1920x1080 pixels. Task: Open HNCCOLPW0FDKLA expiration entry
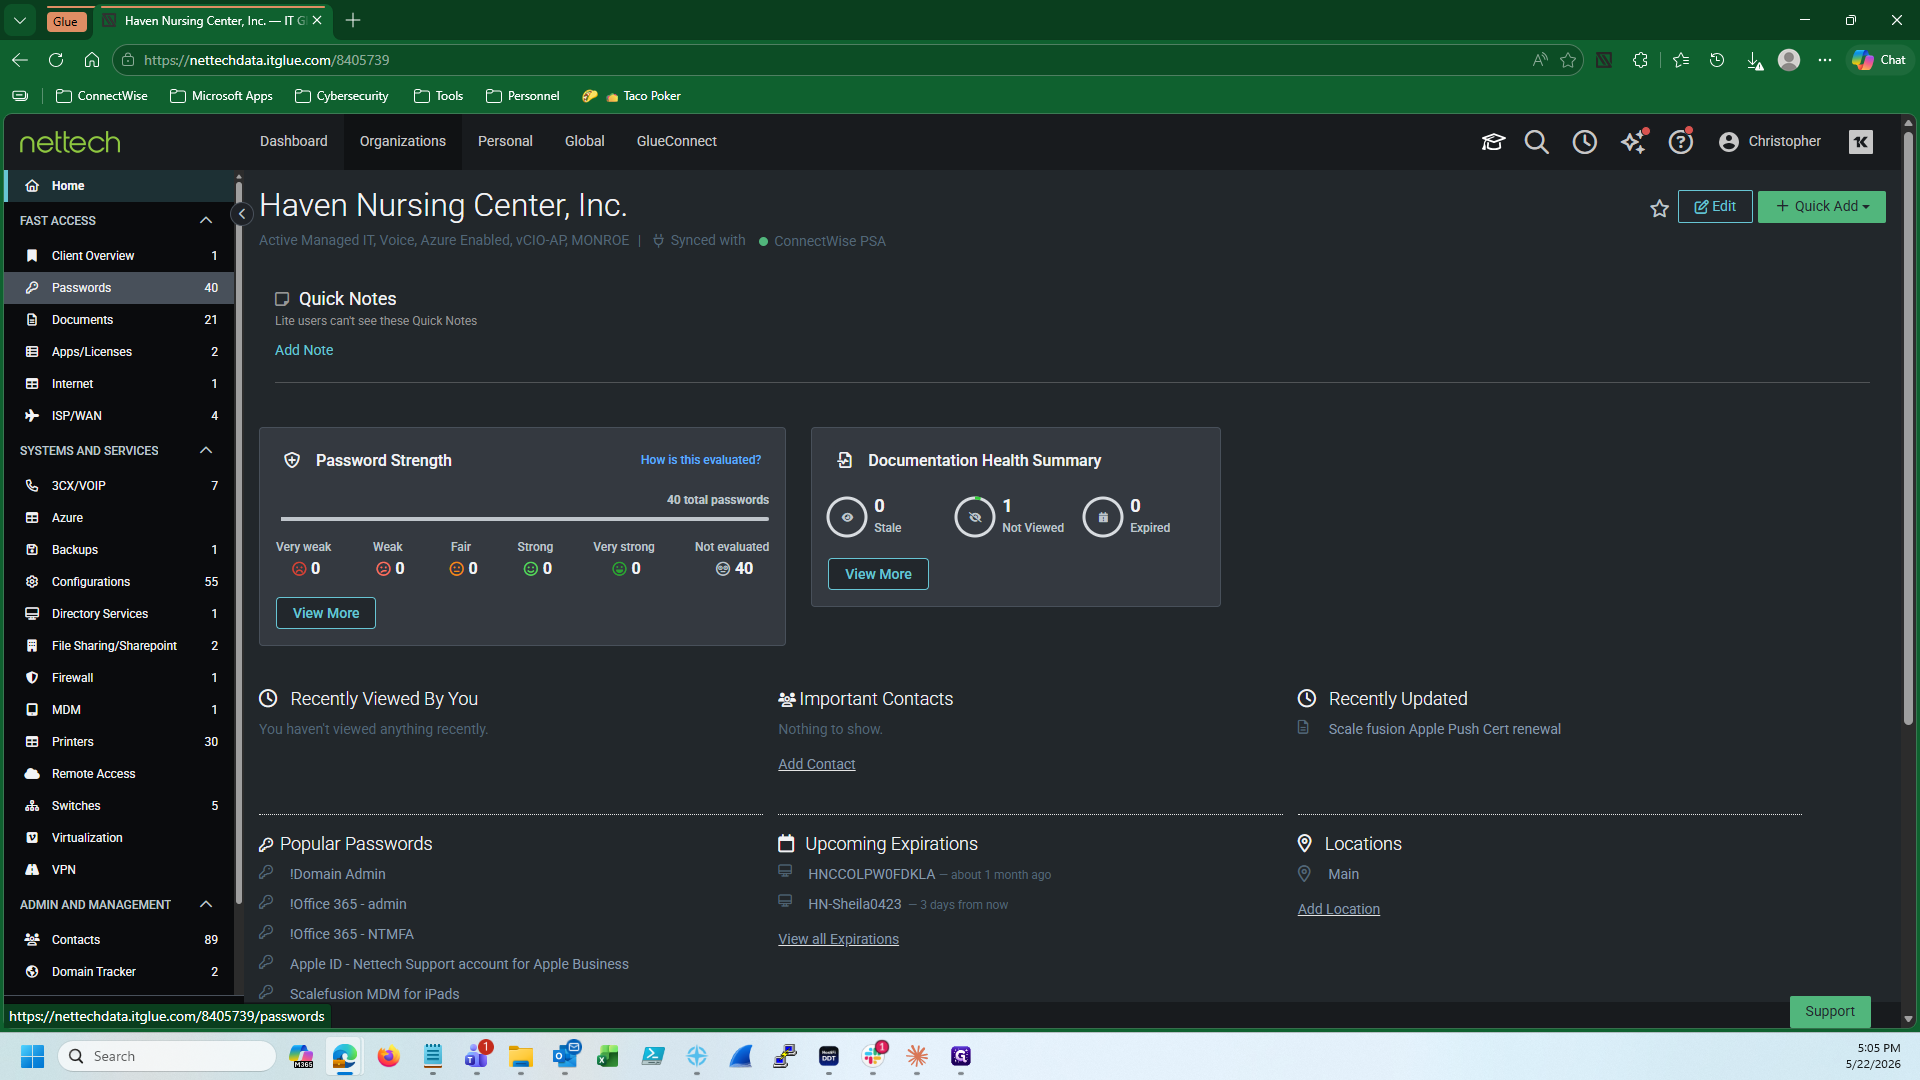tap(872, 875)
